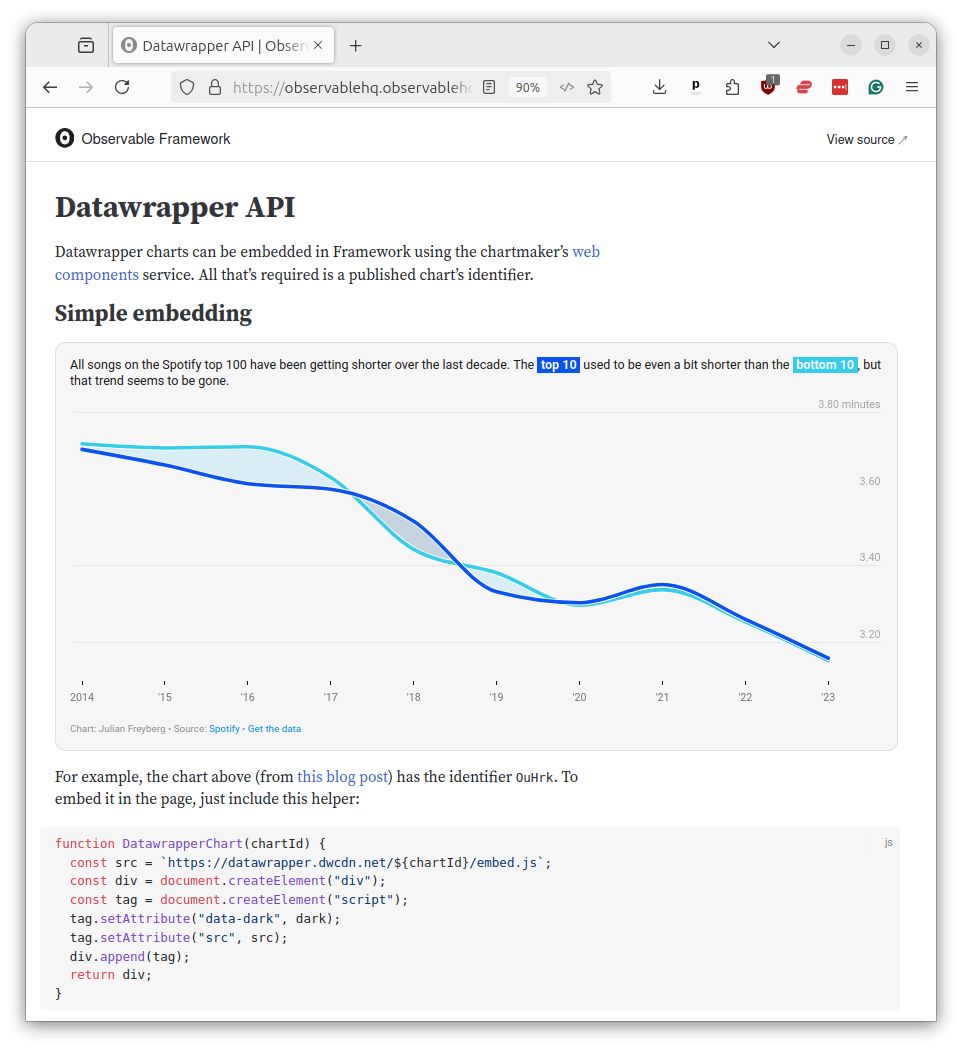Reload the current page
962x1050 pixels.
coord(122,87)
